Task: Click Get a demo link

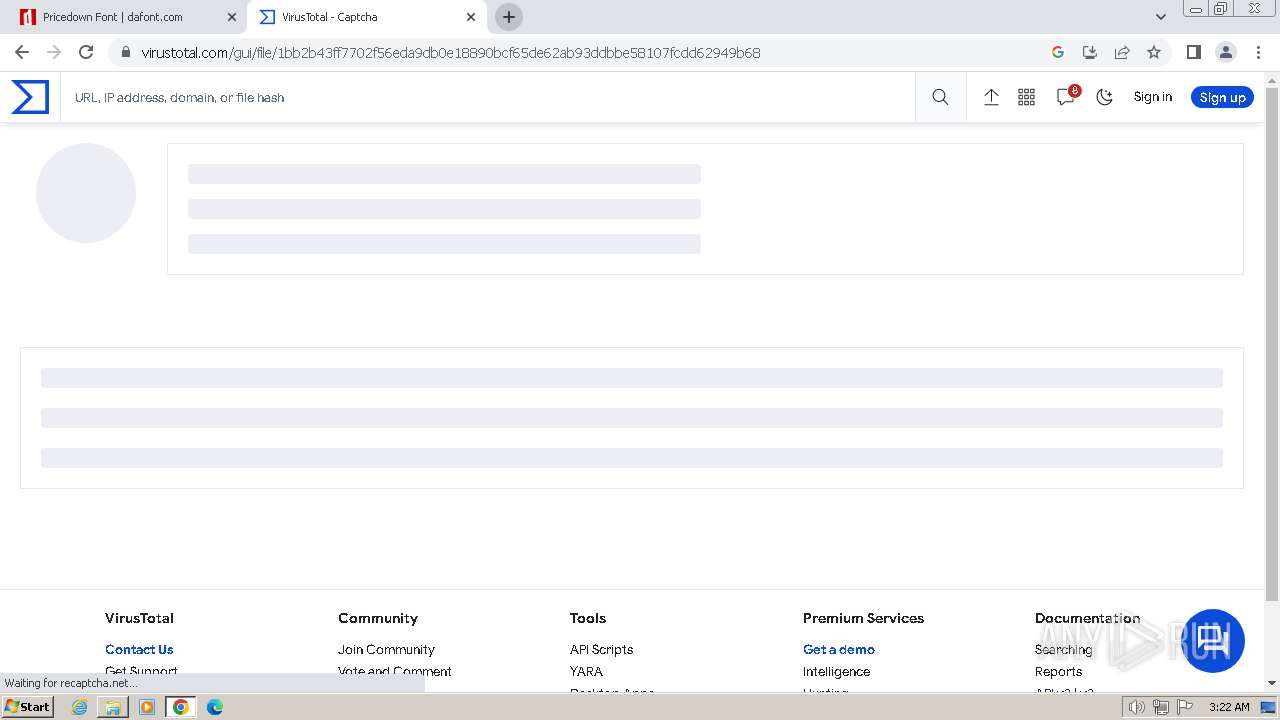Action: (x=839, y=649)
